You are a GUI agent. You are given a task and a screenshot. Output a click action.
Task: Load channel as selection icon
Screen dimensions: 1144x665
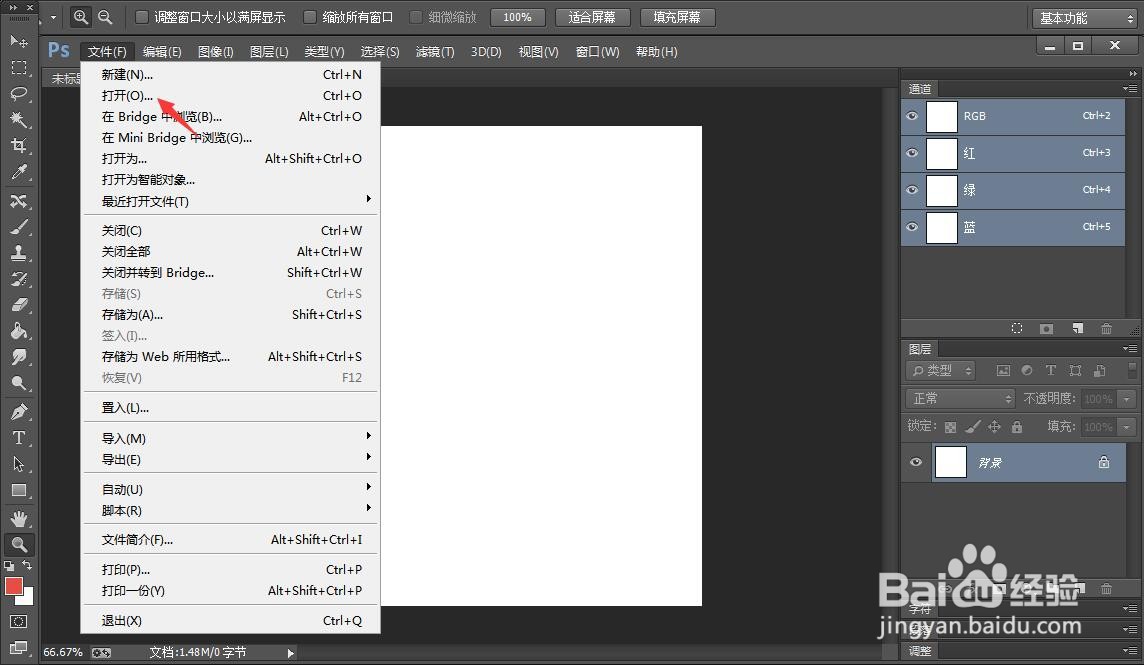coord(1016,328)
